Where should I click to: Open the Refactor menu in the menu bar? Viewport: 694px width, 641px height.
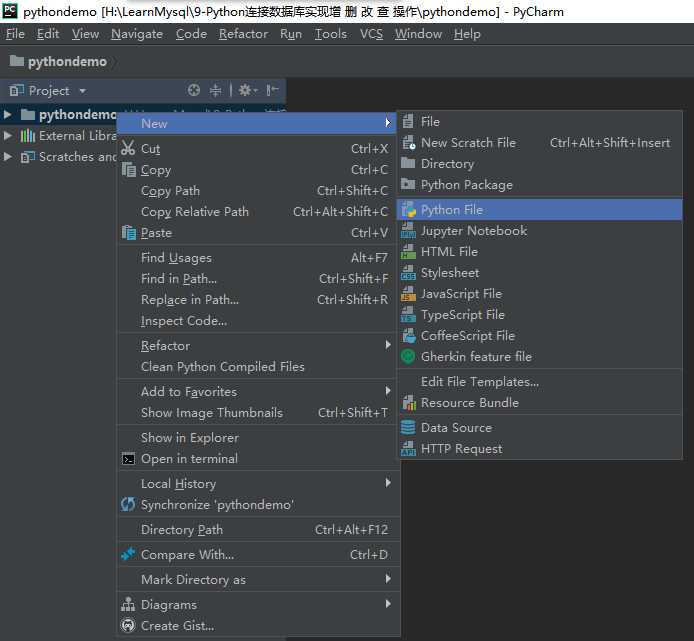point(243,34)
